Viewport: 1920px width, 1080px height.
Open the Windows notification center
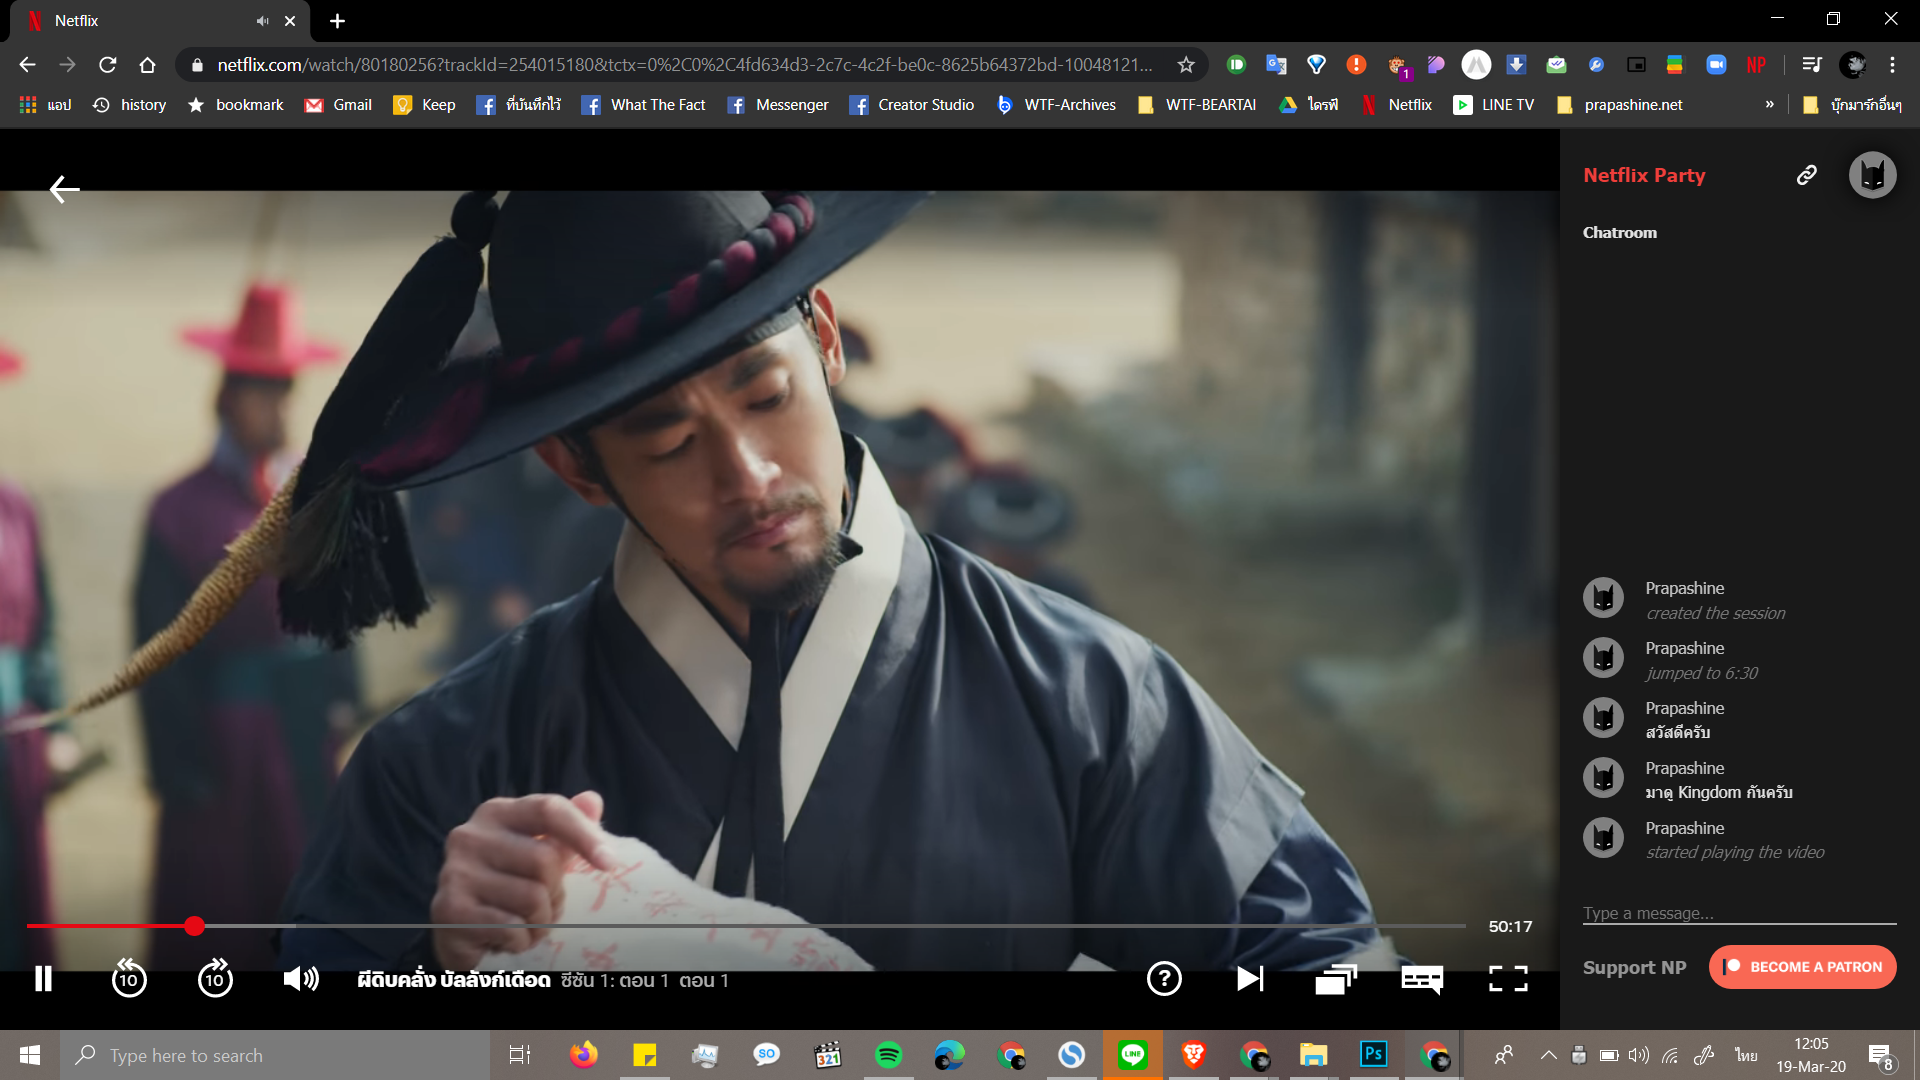coord(1880,1056)
